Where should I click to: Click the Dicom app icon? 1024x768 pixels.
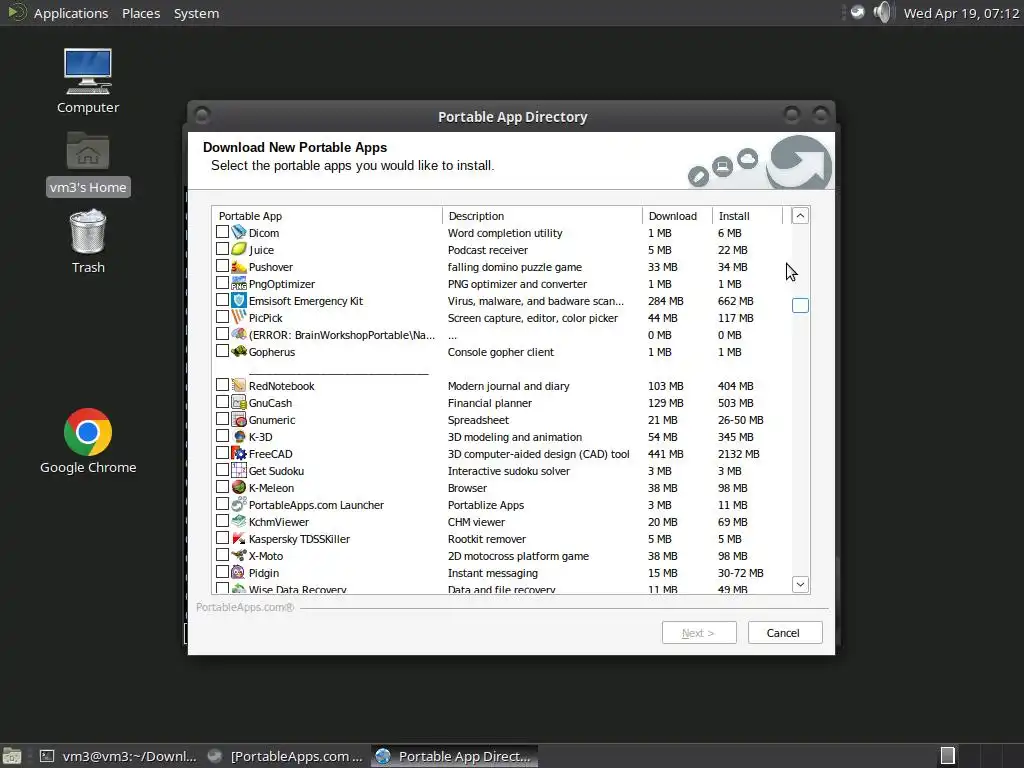[x=239, y=232]
